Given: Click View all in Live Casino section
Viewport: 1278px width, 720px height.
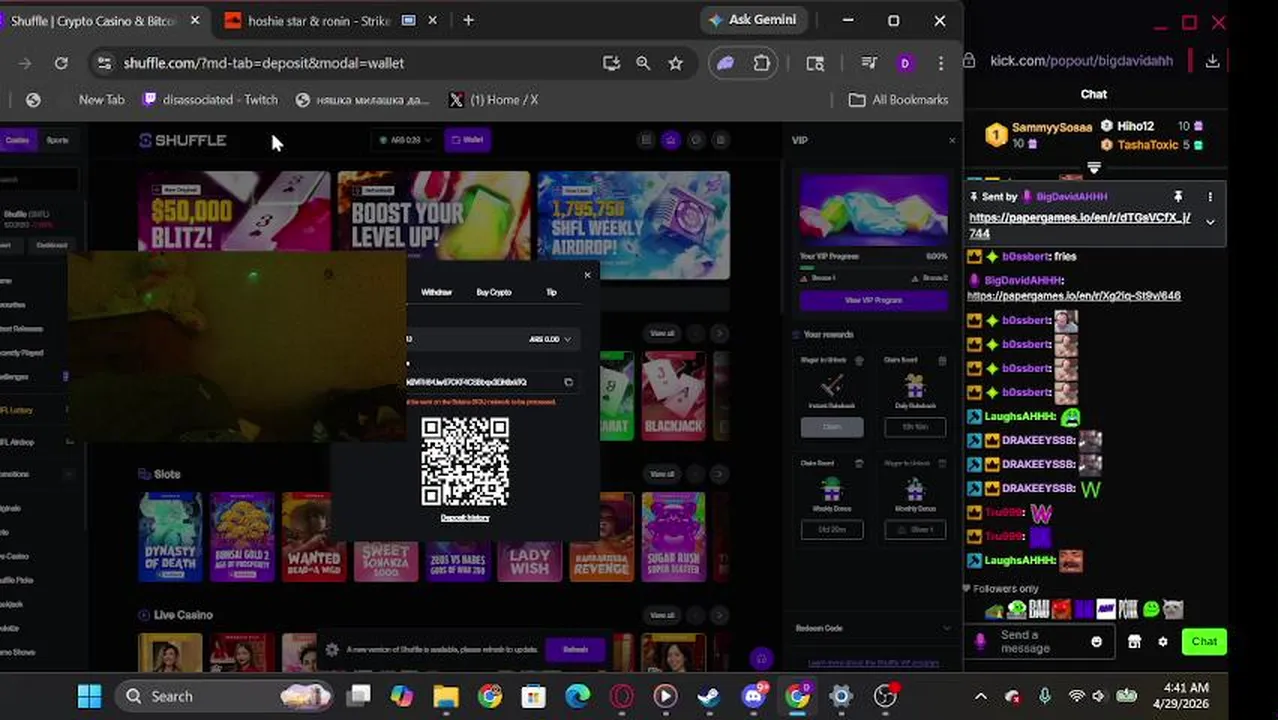Looking at the screenshot, I should point(662,615).
